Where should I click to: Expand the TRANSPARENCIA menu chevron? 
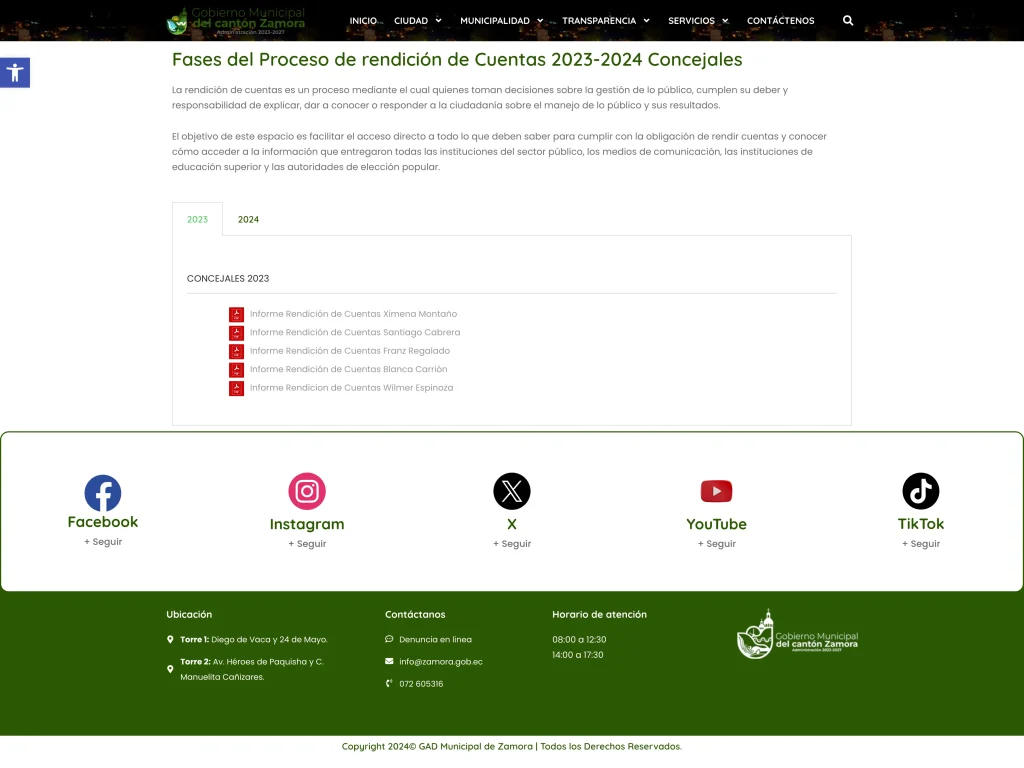[x=599, y=20]
